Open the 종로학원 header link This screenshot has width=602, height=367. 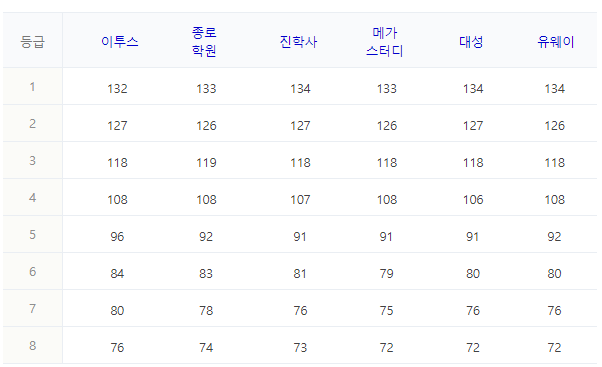pos(204,41)
